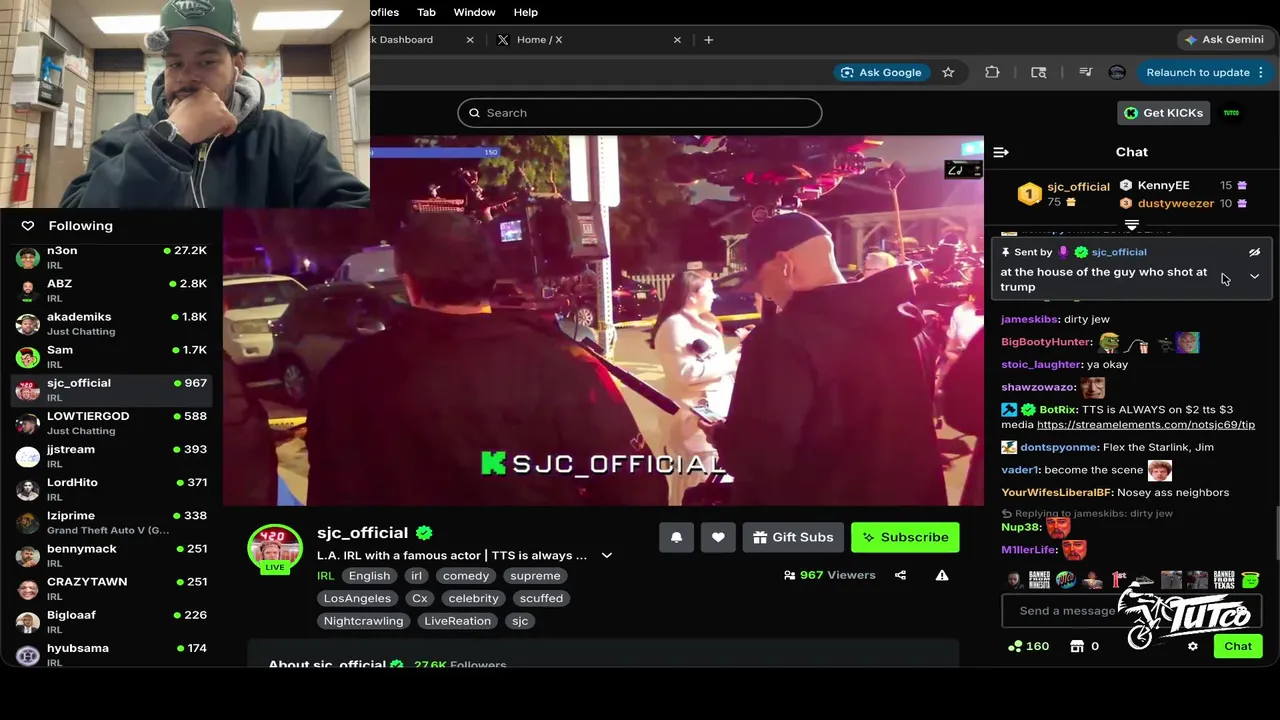Open benny mack channel in sidebar

click(x=112, y=555)
